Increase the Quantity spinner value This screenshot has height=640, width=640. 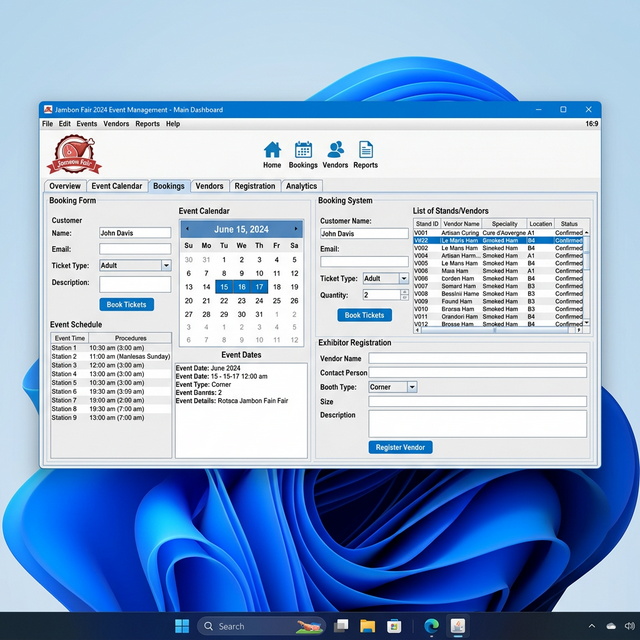[x=404, y=292]
